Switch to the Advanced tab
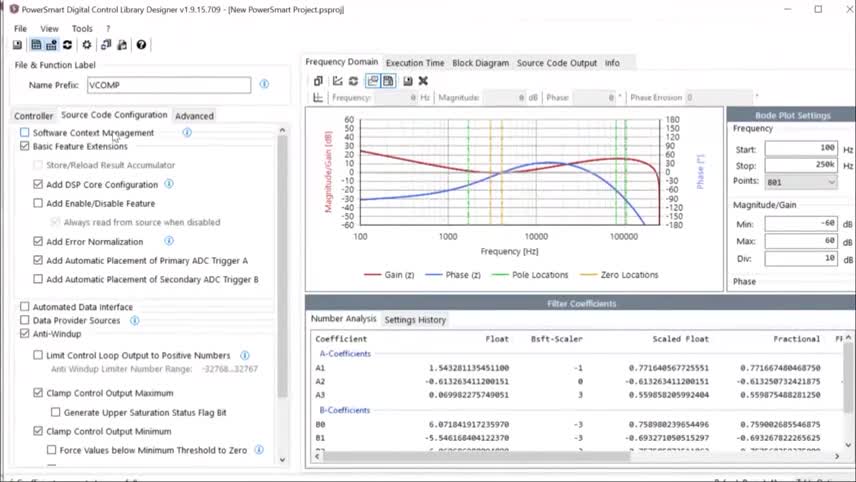The height and width of the screenshot is (482, 856). (x=194, y=116)
